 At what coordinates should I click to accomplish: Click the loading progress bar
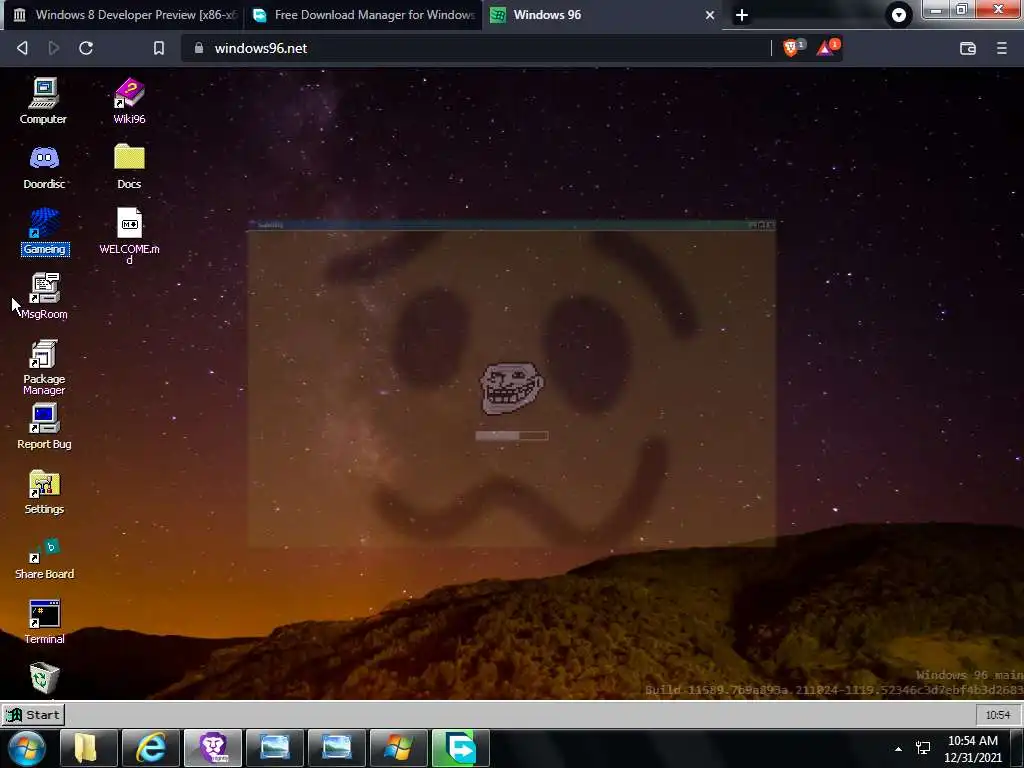[511, 436]
